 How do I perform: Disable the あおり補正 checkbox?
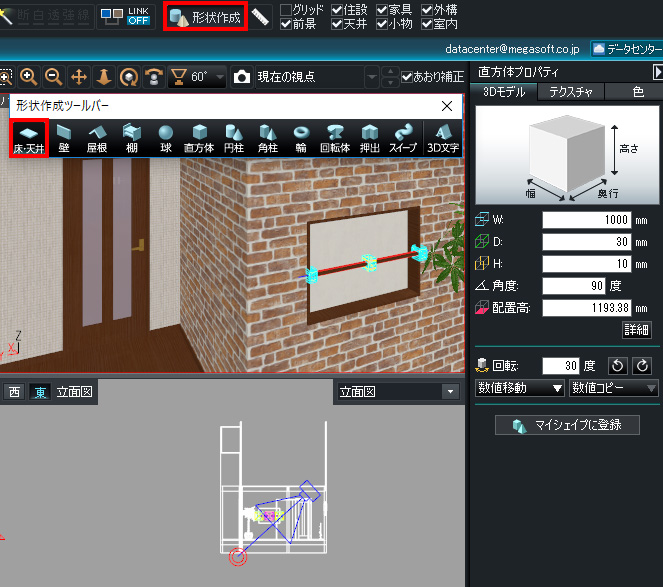[405, 77]
